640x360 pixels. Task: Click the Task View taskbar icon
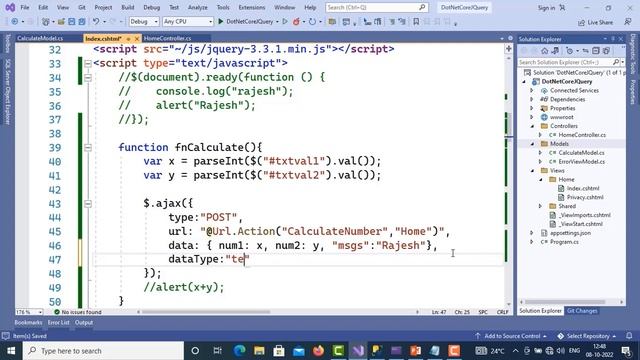tap(217, 351)
